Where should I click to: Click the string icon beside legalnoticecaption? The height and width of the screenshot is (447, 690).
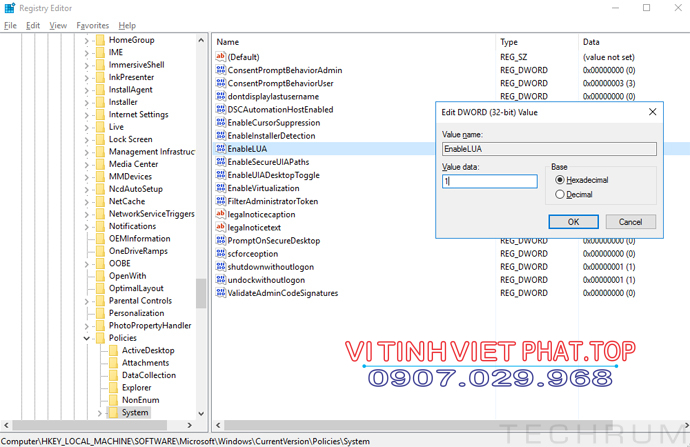click(221, 215)
